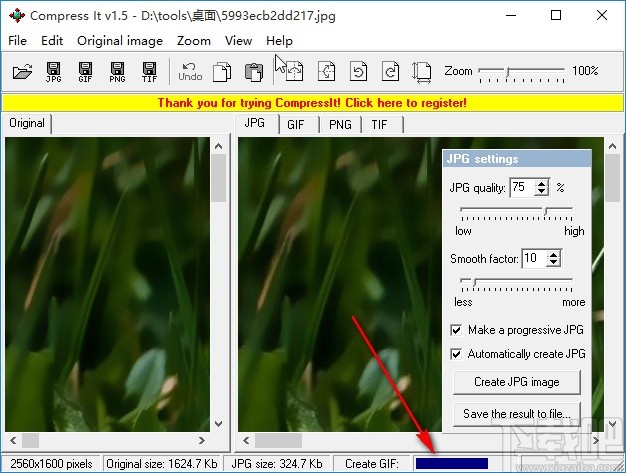
Task: Click the copy icon in the toolbar
Action: click(223, 71)
